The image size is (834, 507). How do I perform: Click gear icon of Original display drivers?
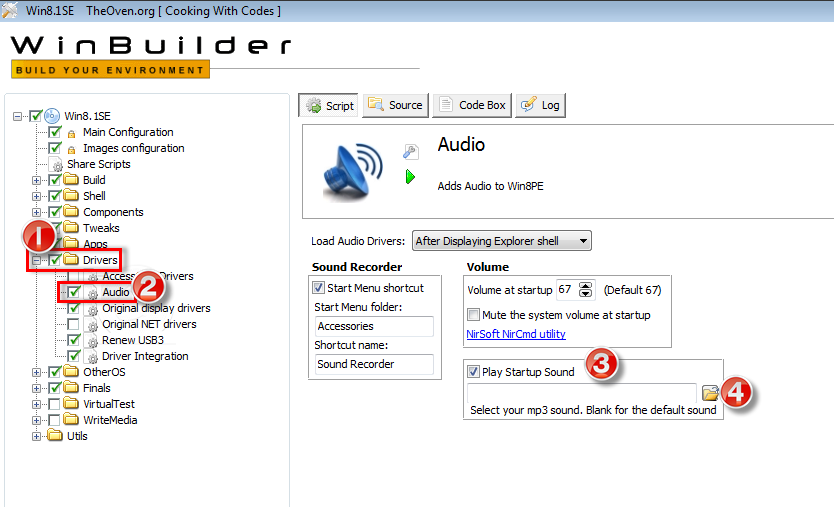tap(92, 309)
